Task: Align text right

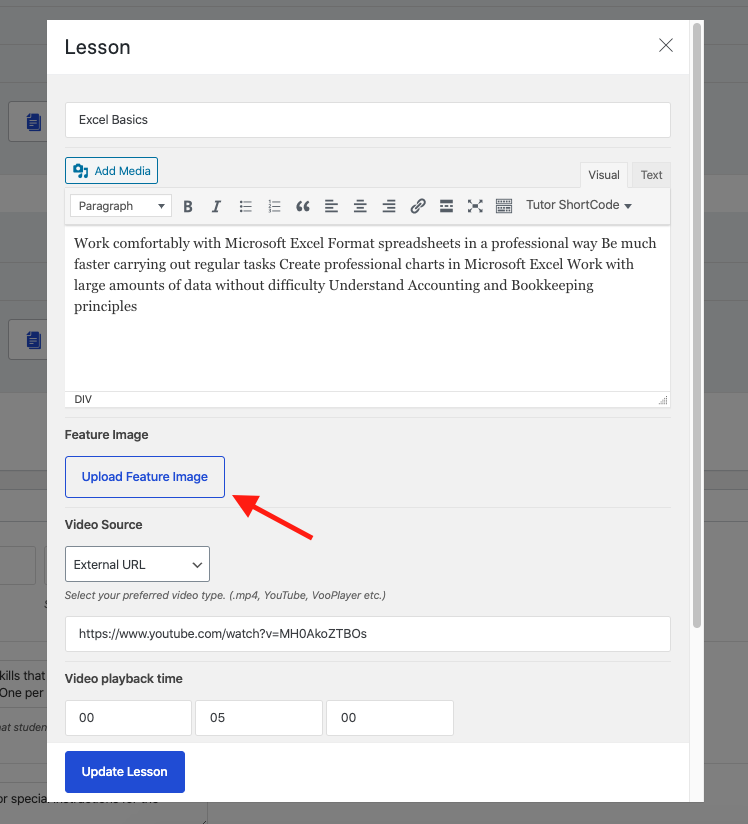Action: [389, 206]
